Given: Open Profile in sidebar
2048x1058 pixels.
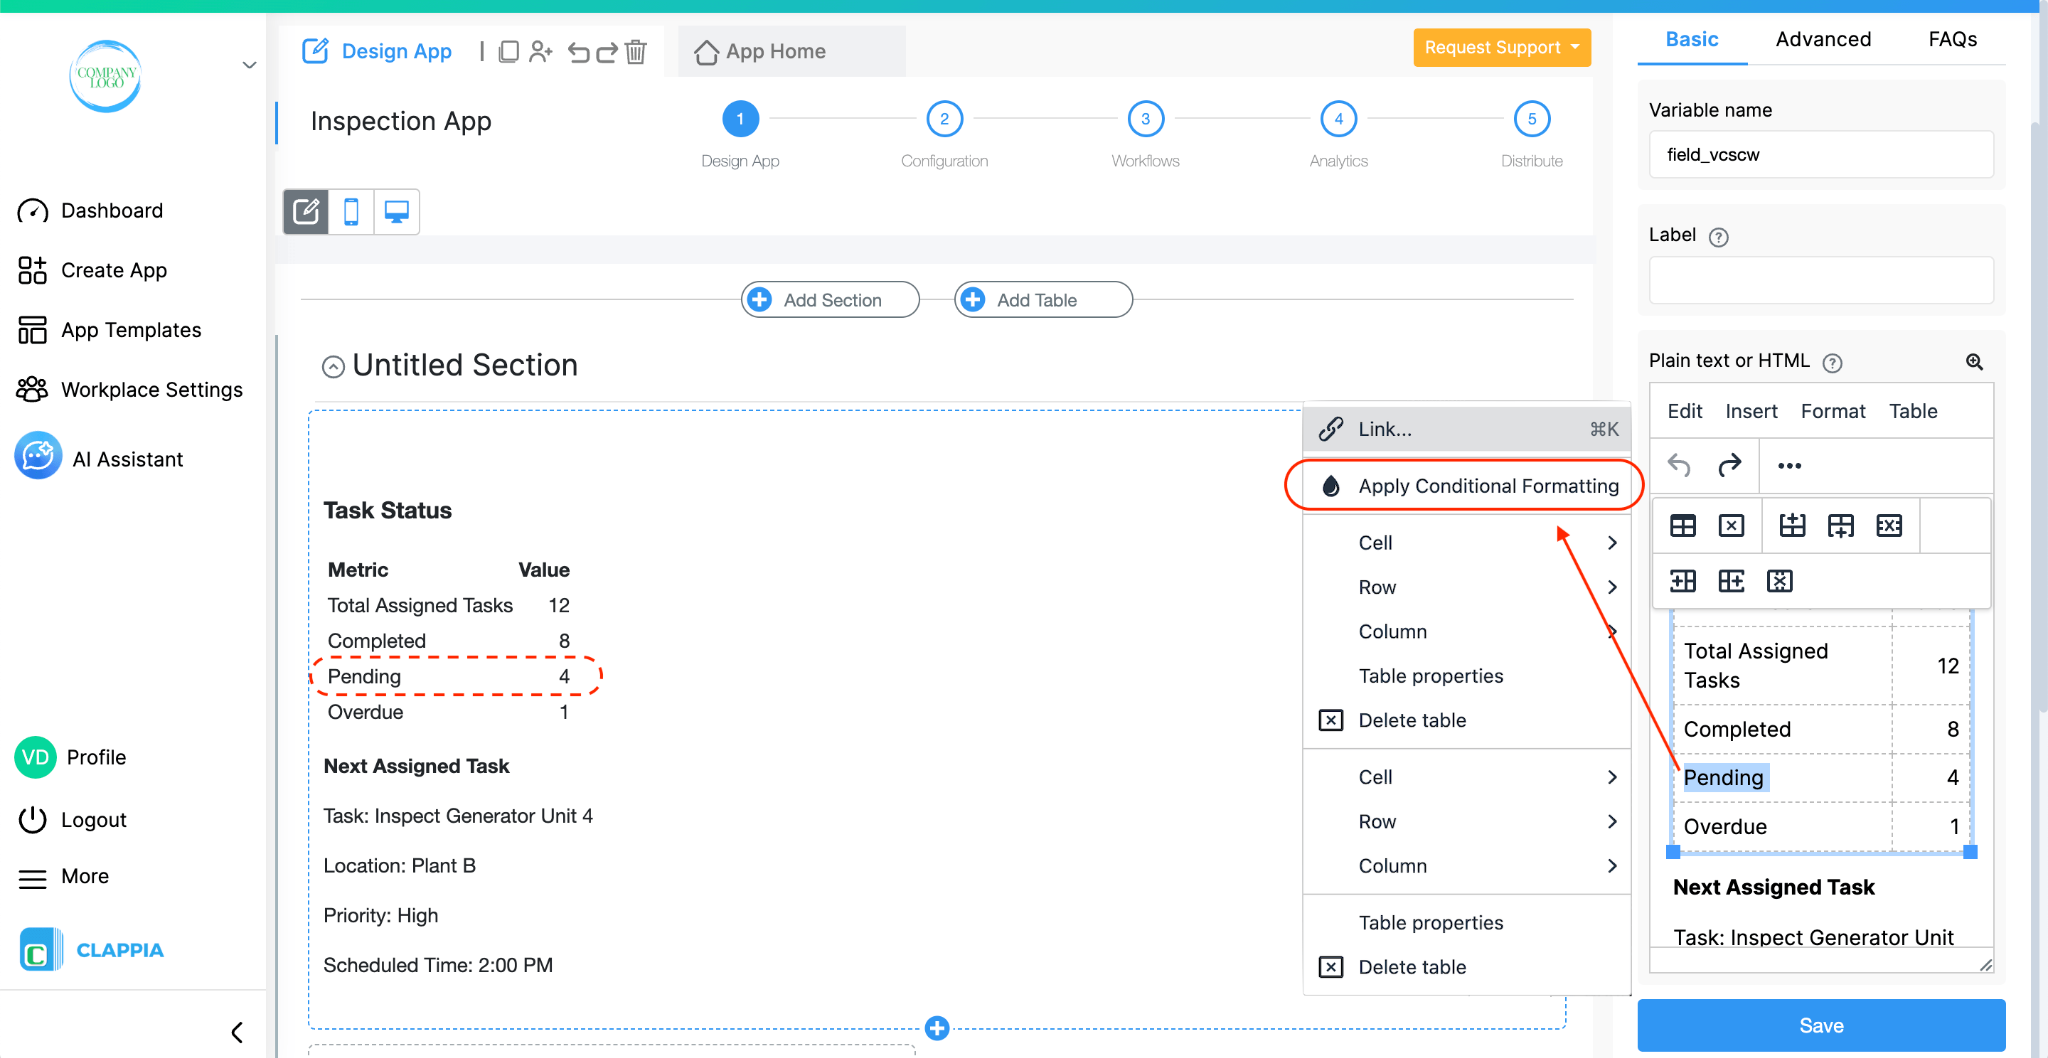Looking at the screenshot, I should click(x=71, y=757).
